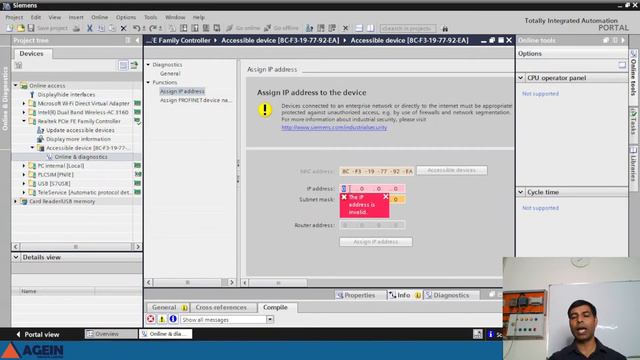Expand Microsoft Wi-Fi Direct Virtual Adapter node
The height and width of the screenshot is (360, 640).
point(24,103)
